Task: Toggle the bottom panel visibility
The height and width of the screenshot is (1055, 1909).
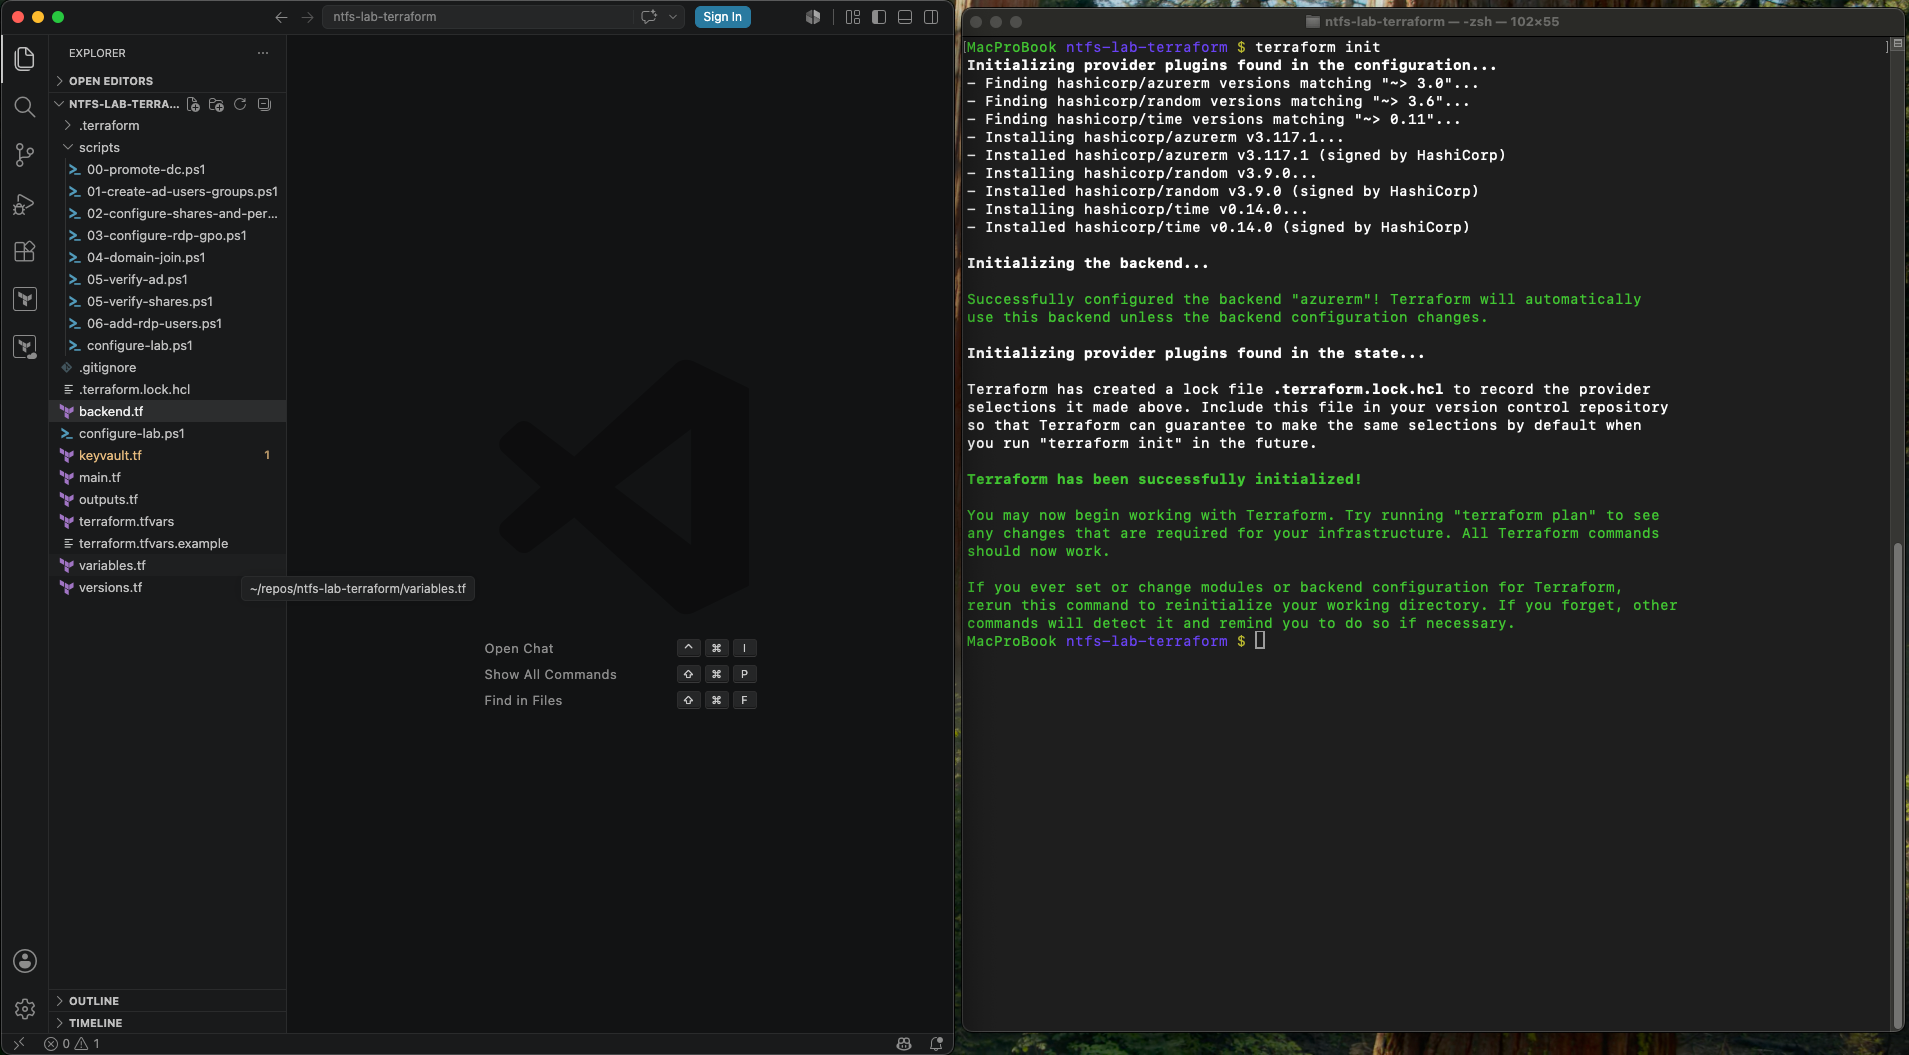Action: point(905,17)
